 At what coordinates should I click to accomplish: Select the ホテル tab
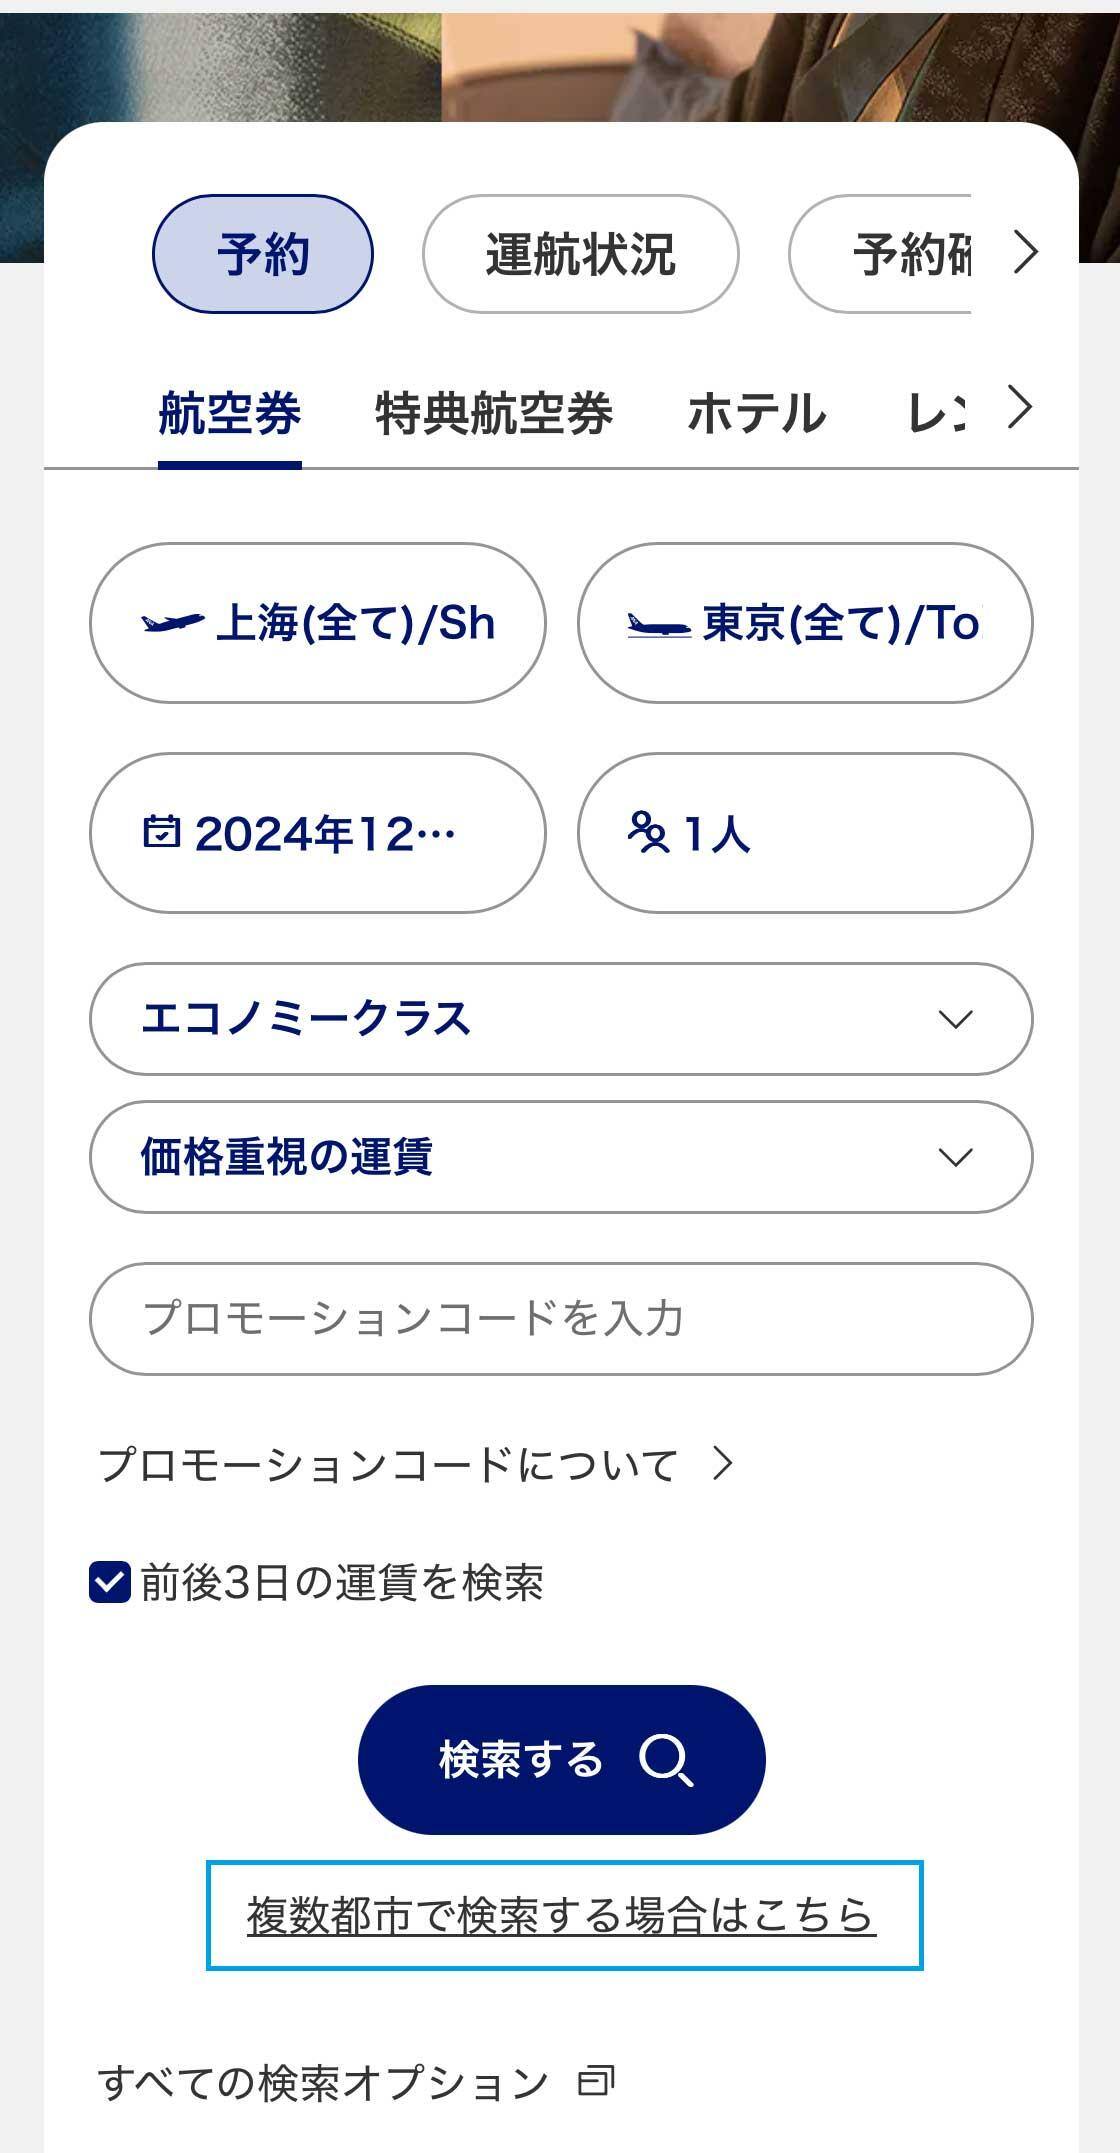point(757,413)
